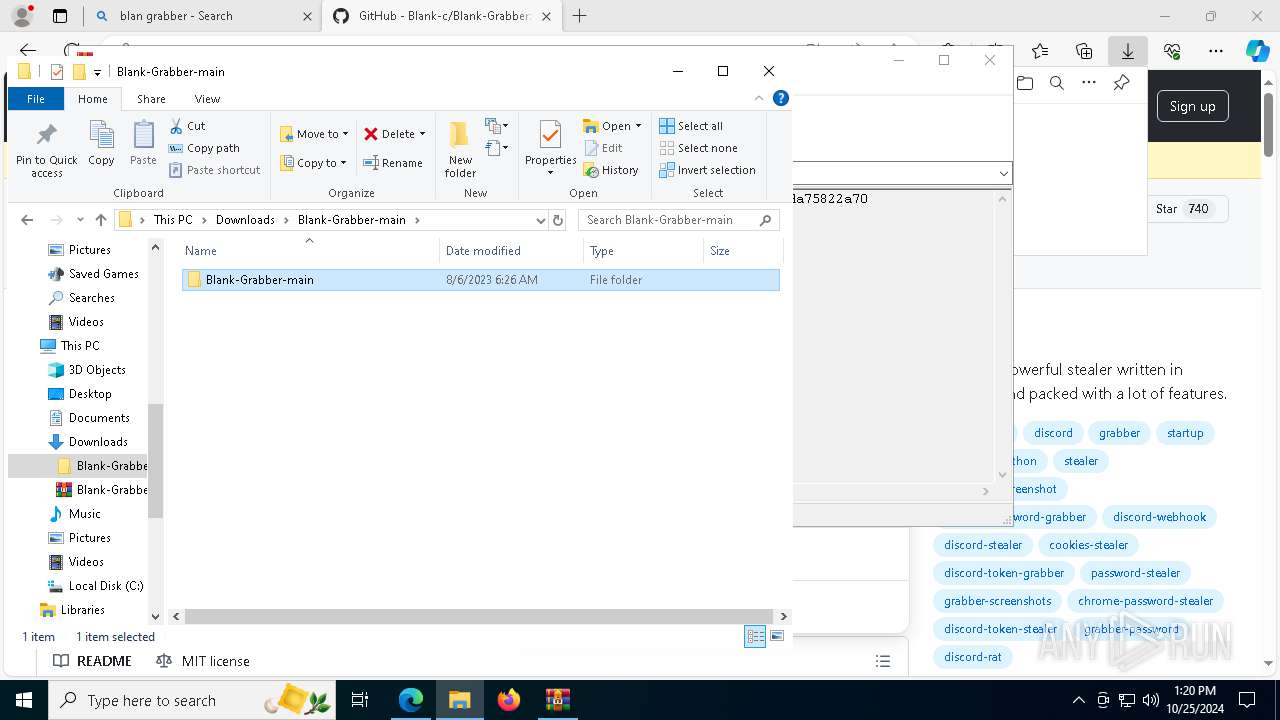1280x720 pixels.
Task: Open the File tab
Action: pyautogui.click(x=36, y=99)
